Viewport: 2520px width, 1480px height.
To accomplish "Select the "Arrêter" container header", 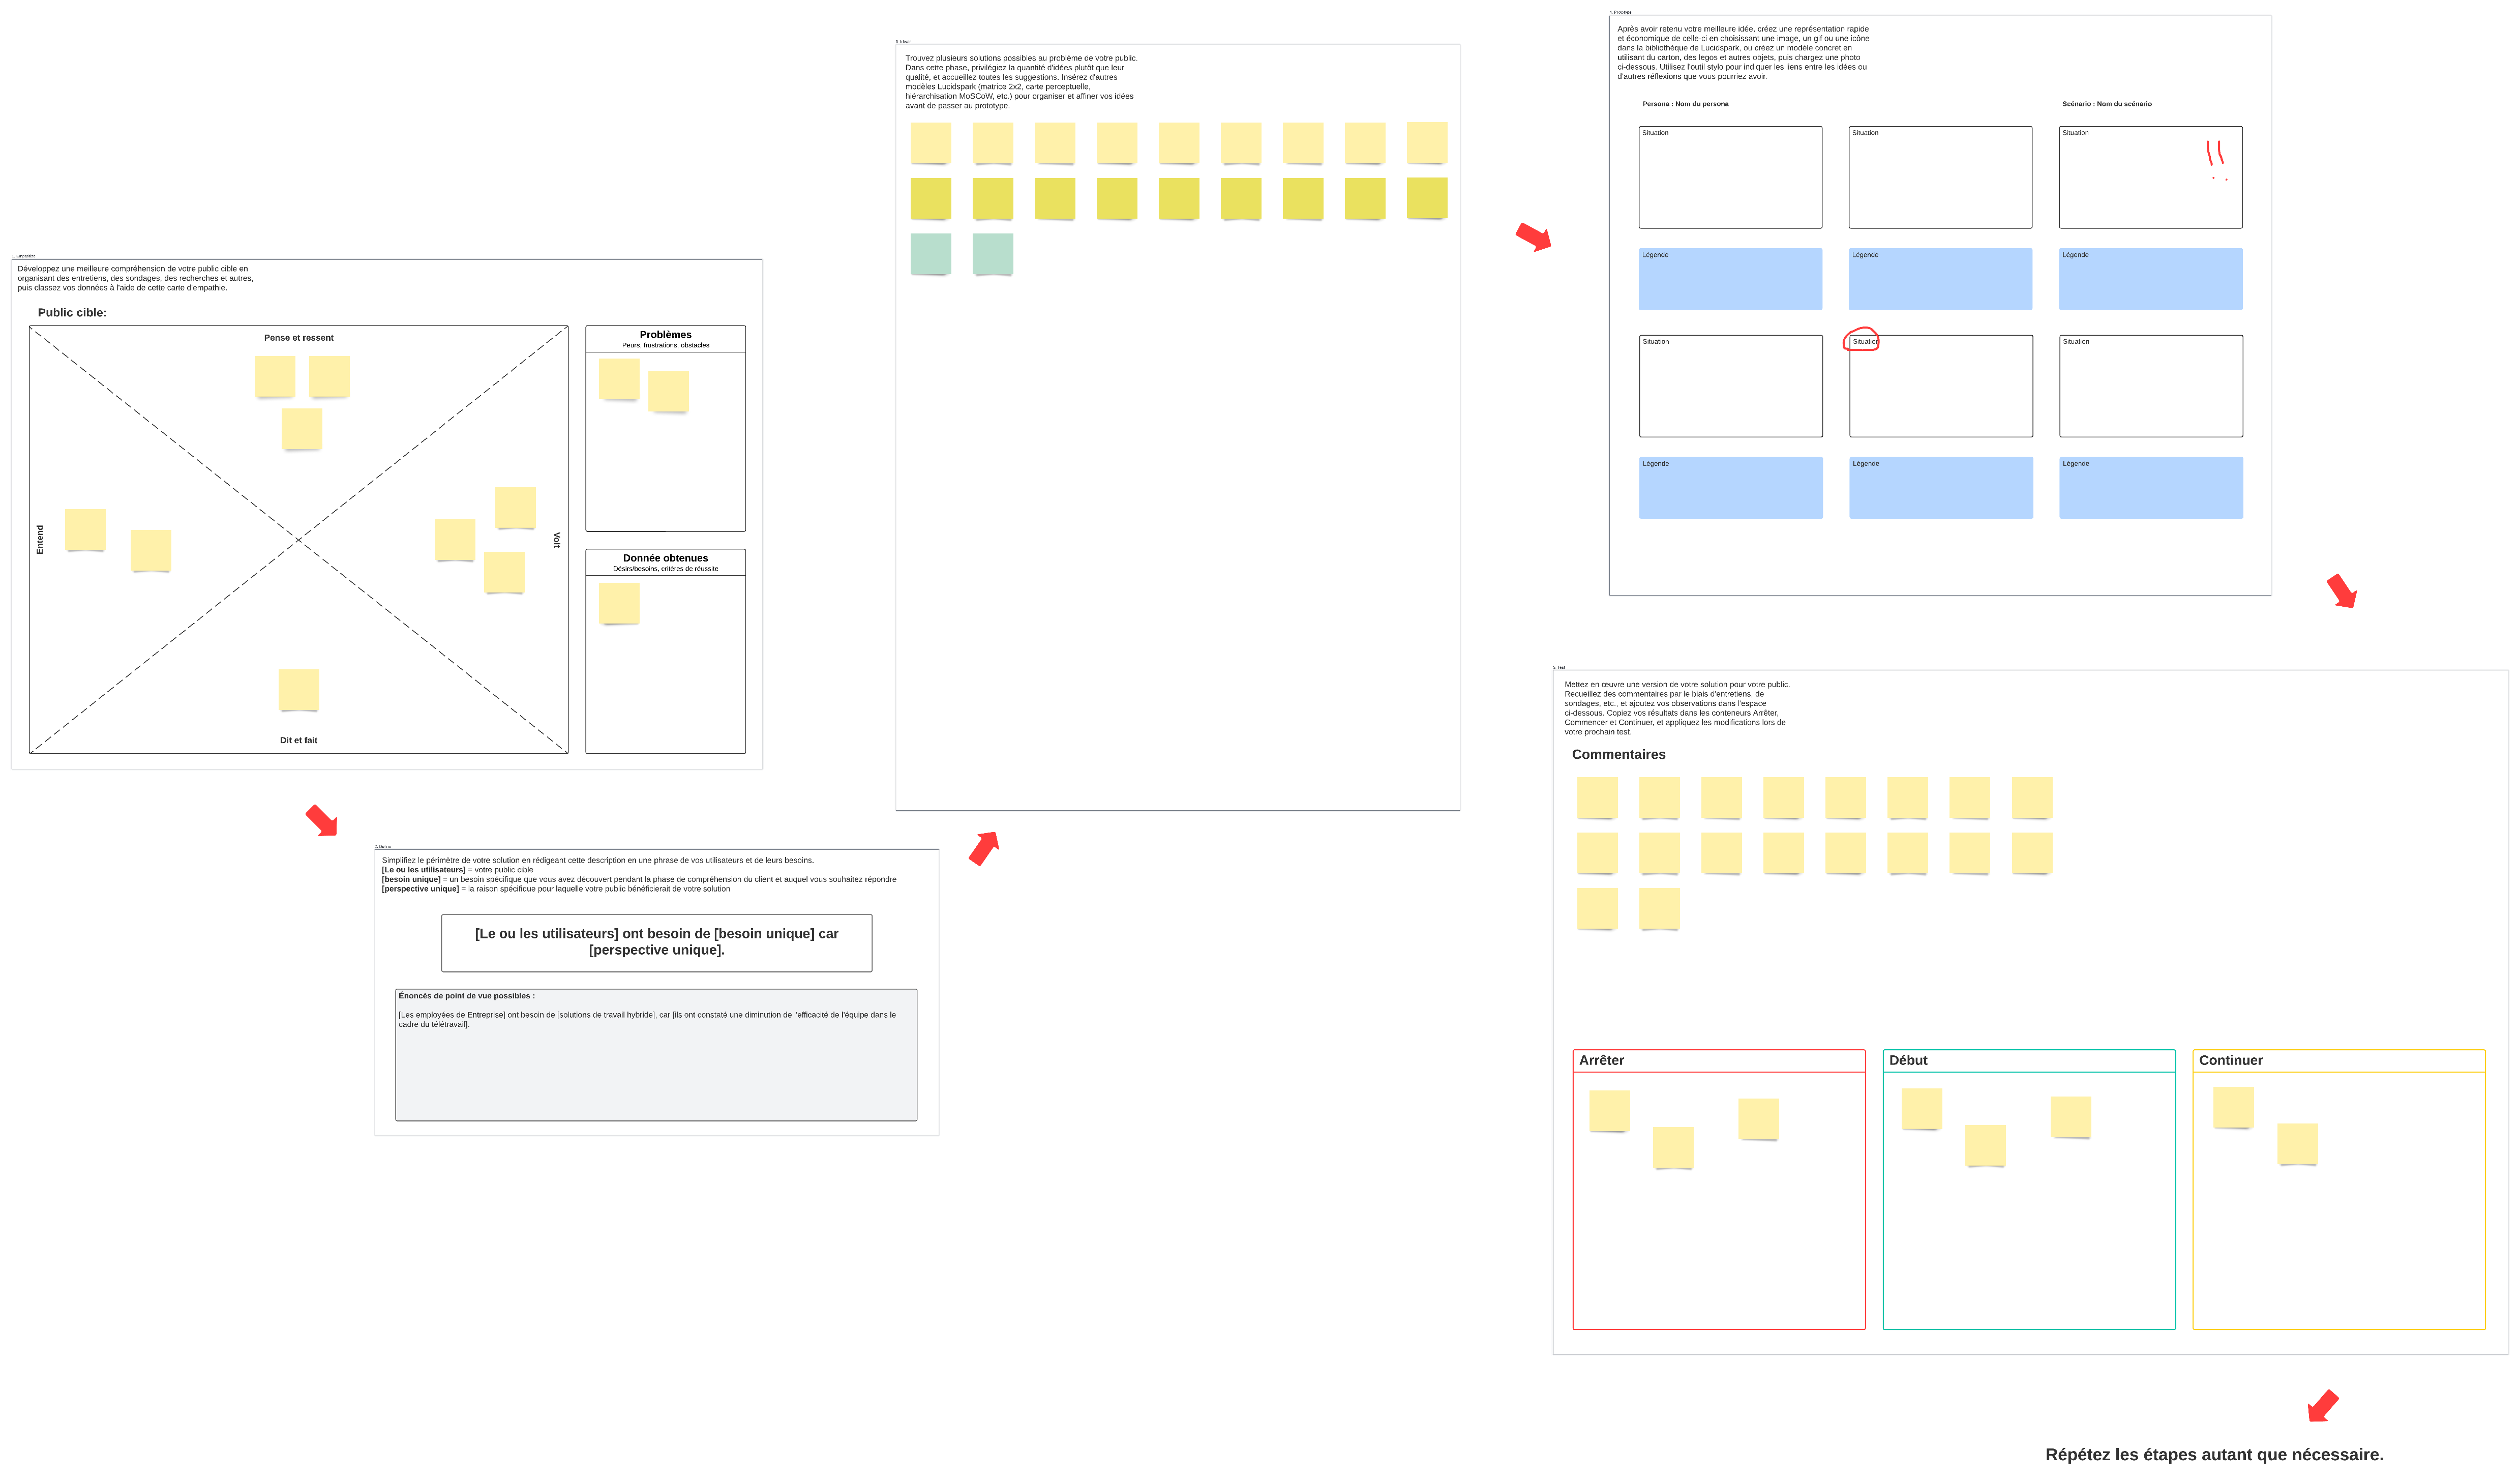I will tap(1718, 1061).
